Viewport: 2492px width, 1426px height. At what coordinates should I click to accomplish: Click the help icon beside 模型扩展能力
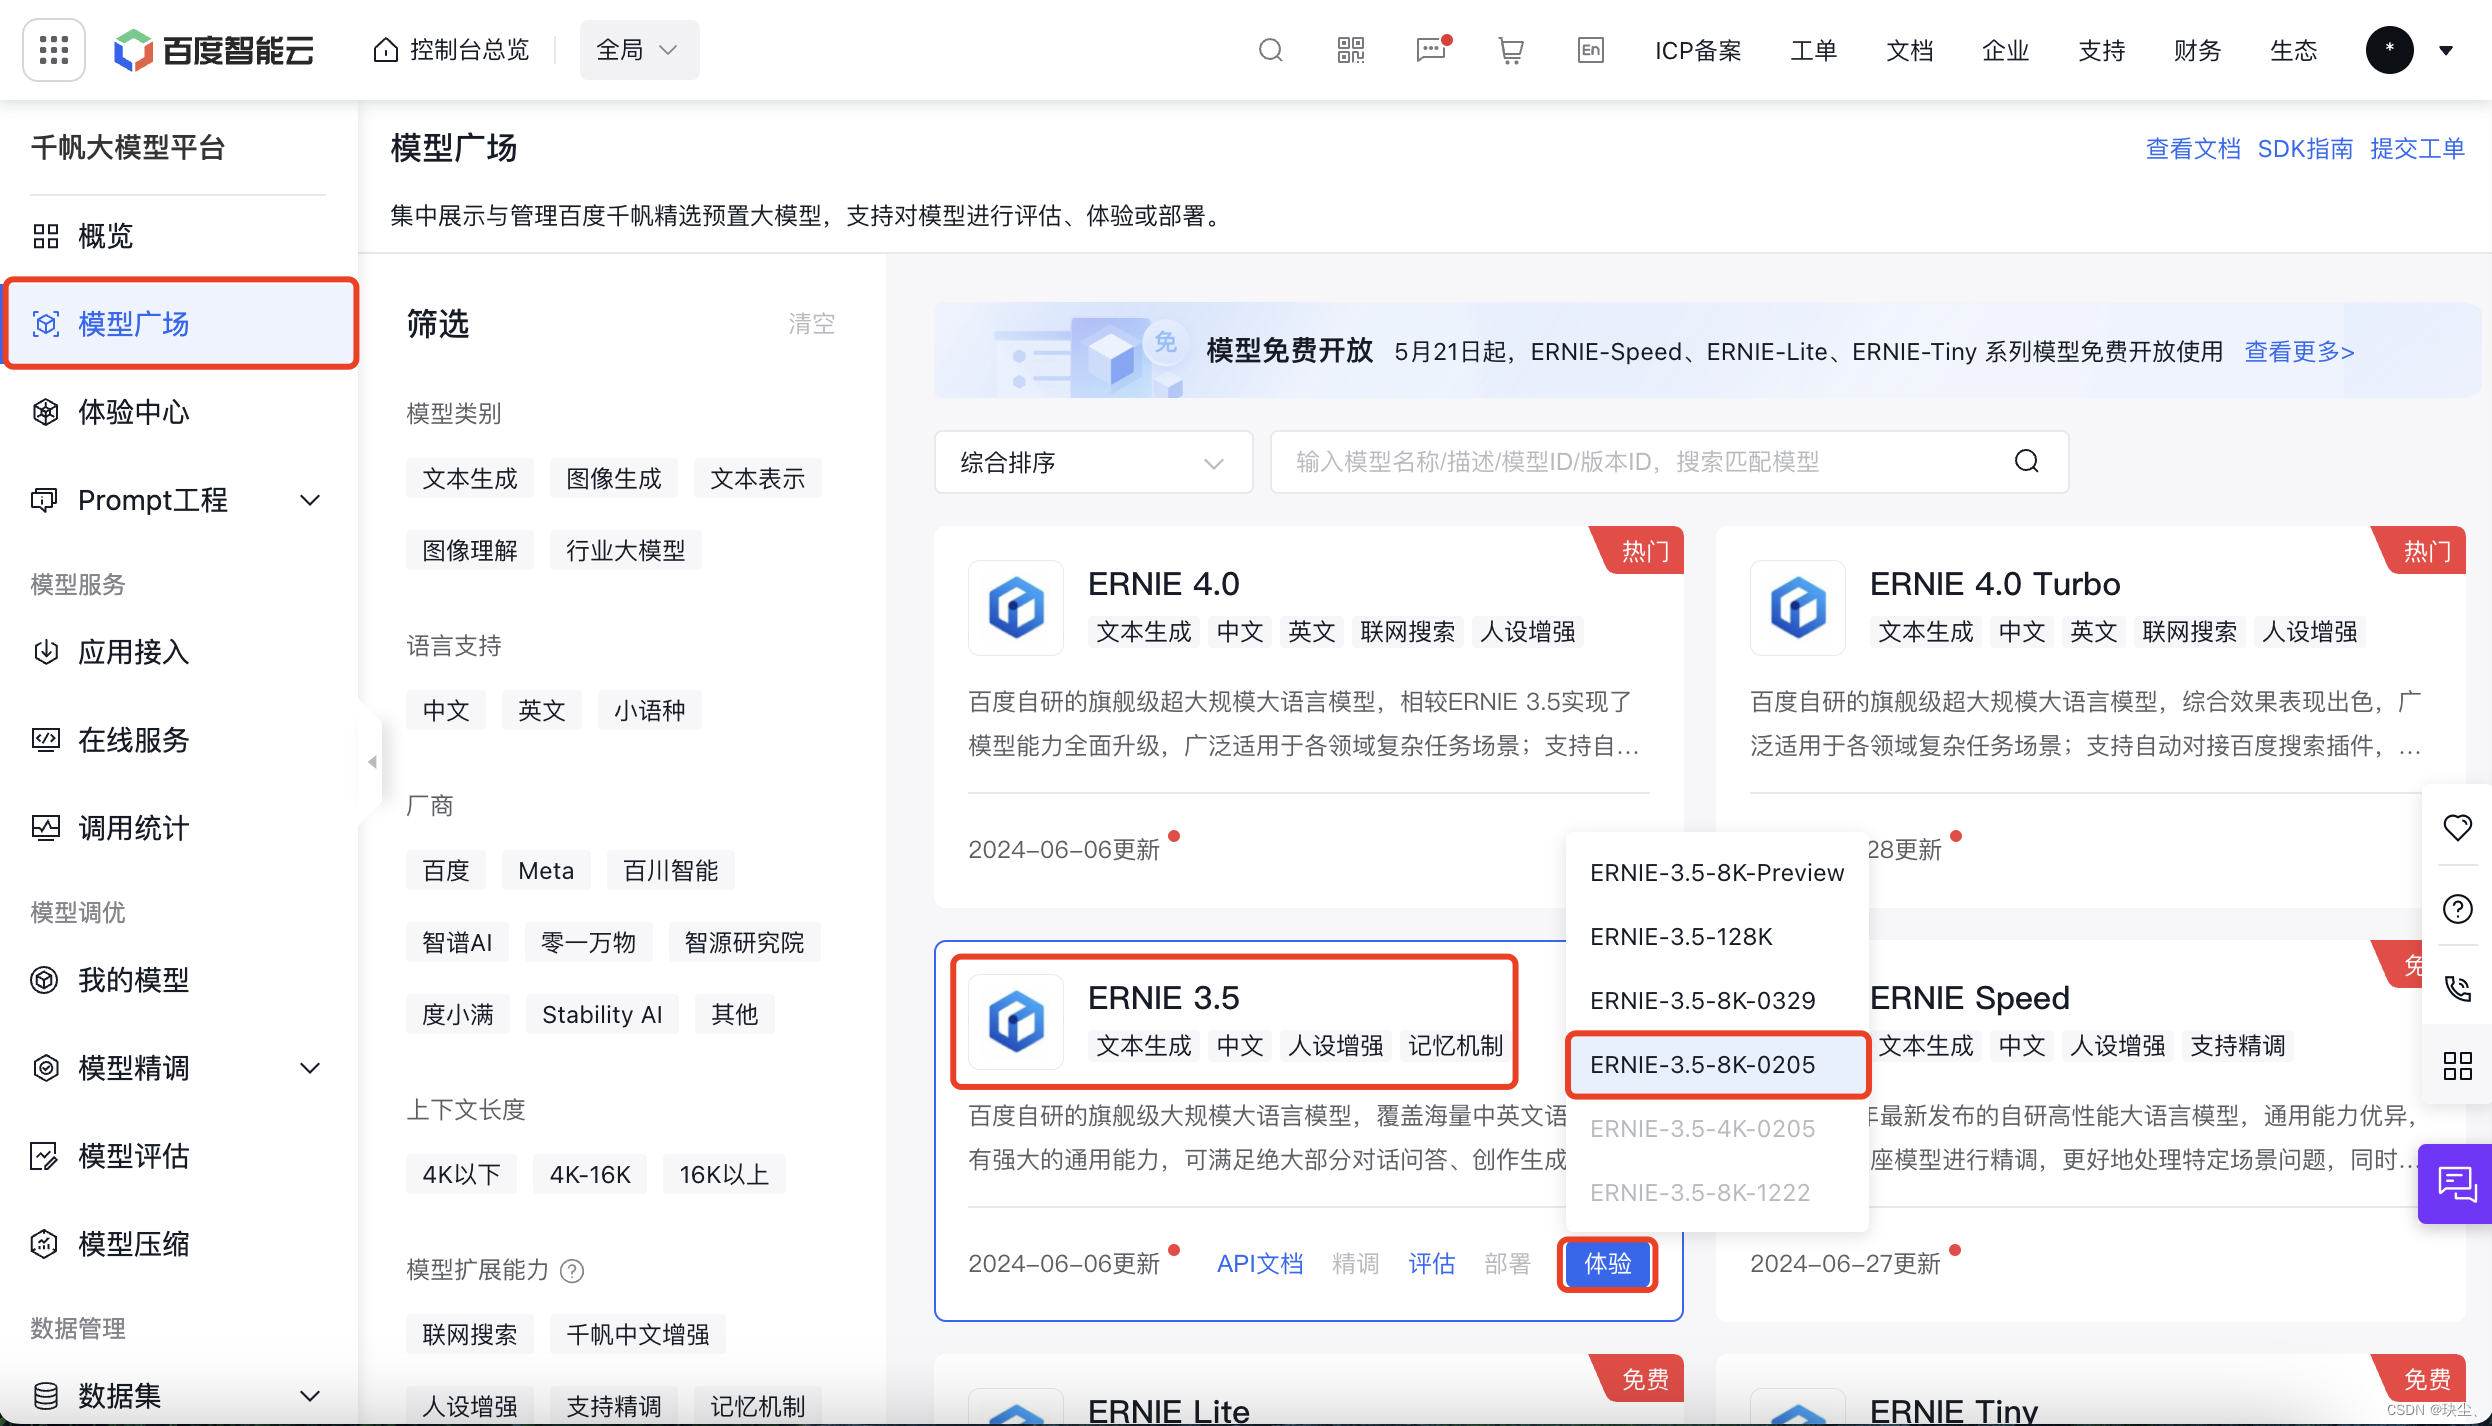coord(572,1270)
